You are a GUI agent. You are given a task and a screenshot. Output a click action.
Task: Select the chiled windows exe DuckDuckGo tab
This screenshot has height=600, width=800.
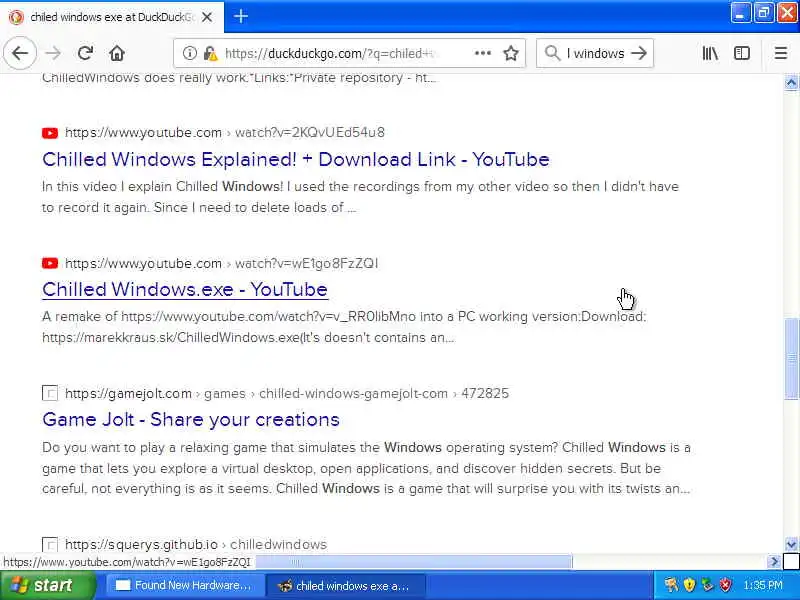pyautogui.click(x=112, y=17)
